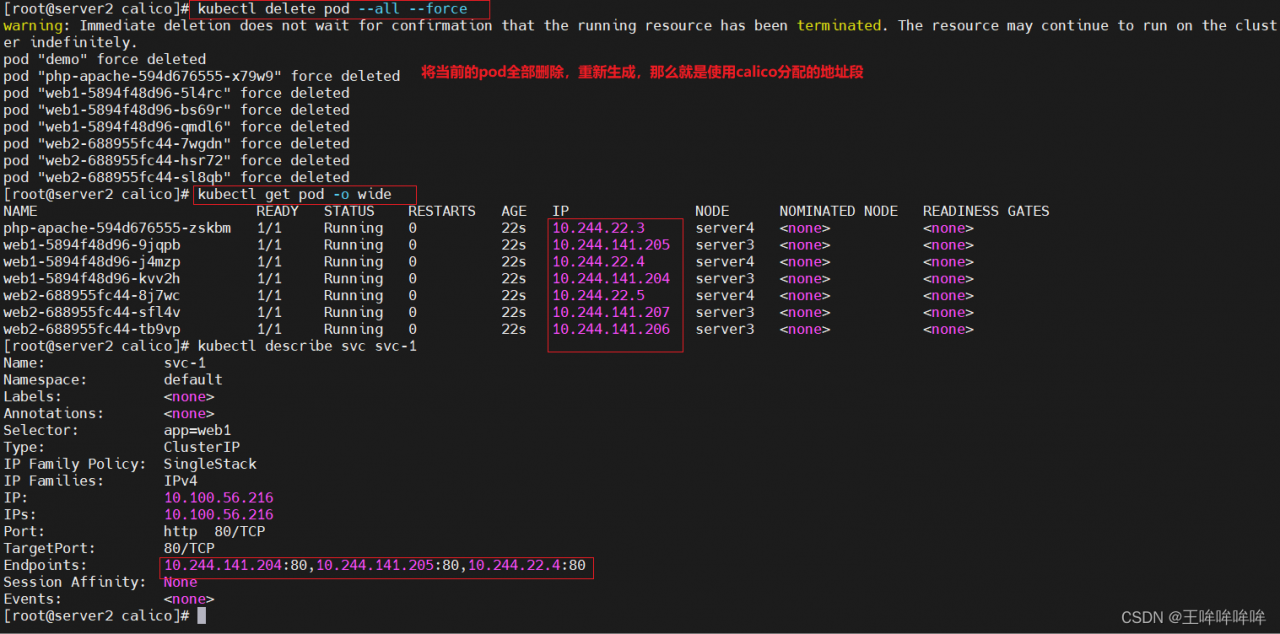Click pod IP 10.244.22.5
Viewport: 1280px width, 634px height.
pos(598,295)
